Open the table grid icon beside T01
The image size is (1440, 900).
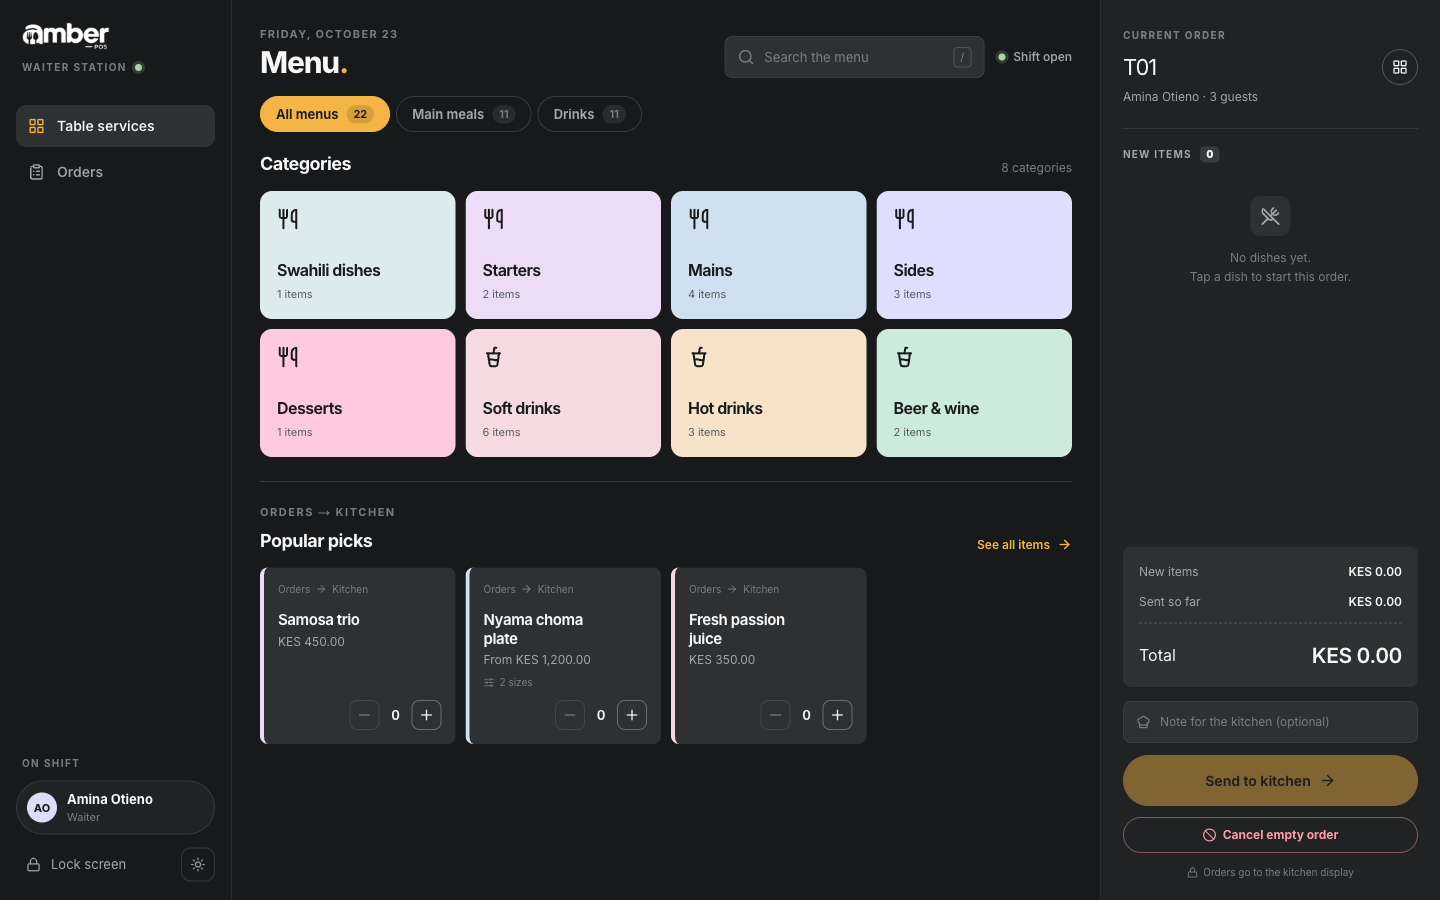[x=1399, y=67]
